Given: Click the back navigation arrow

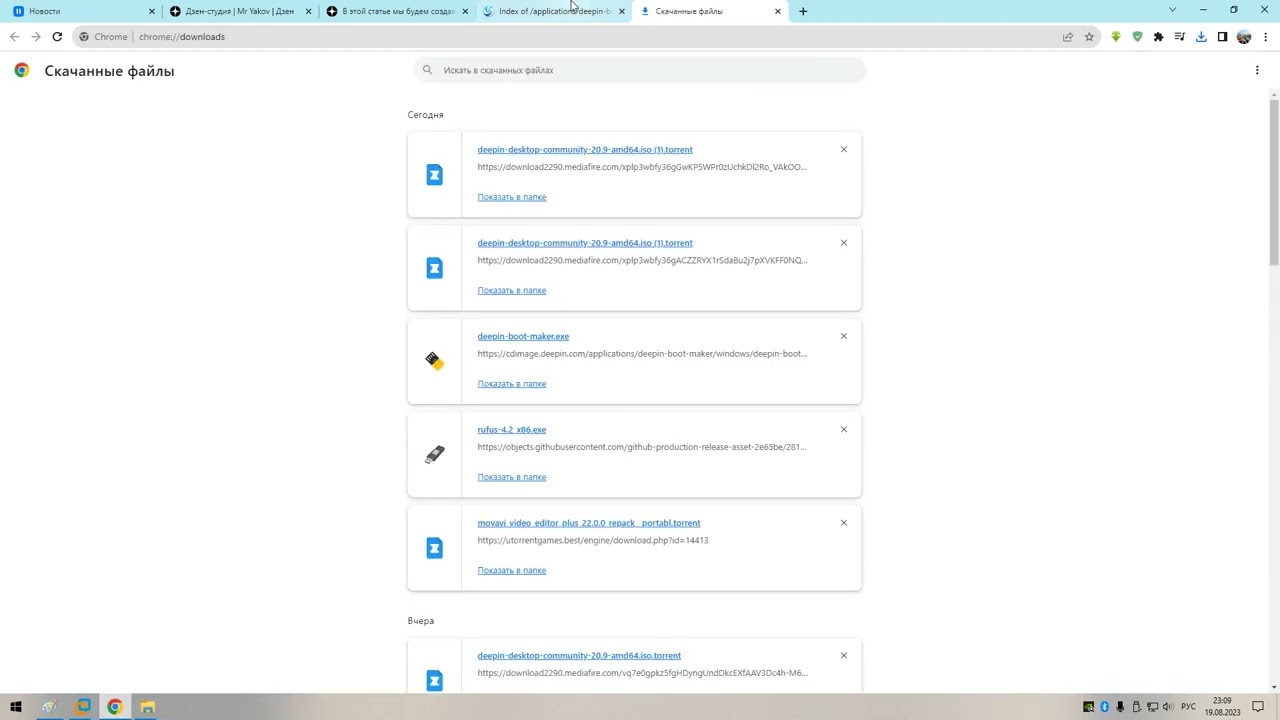Looking at the screenshot, I should (x=14, y=37).
